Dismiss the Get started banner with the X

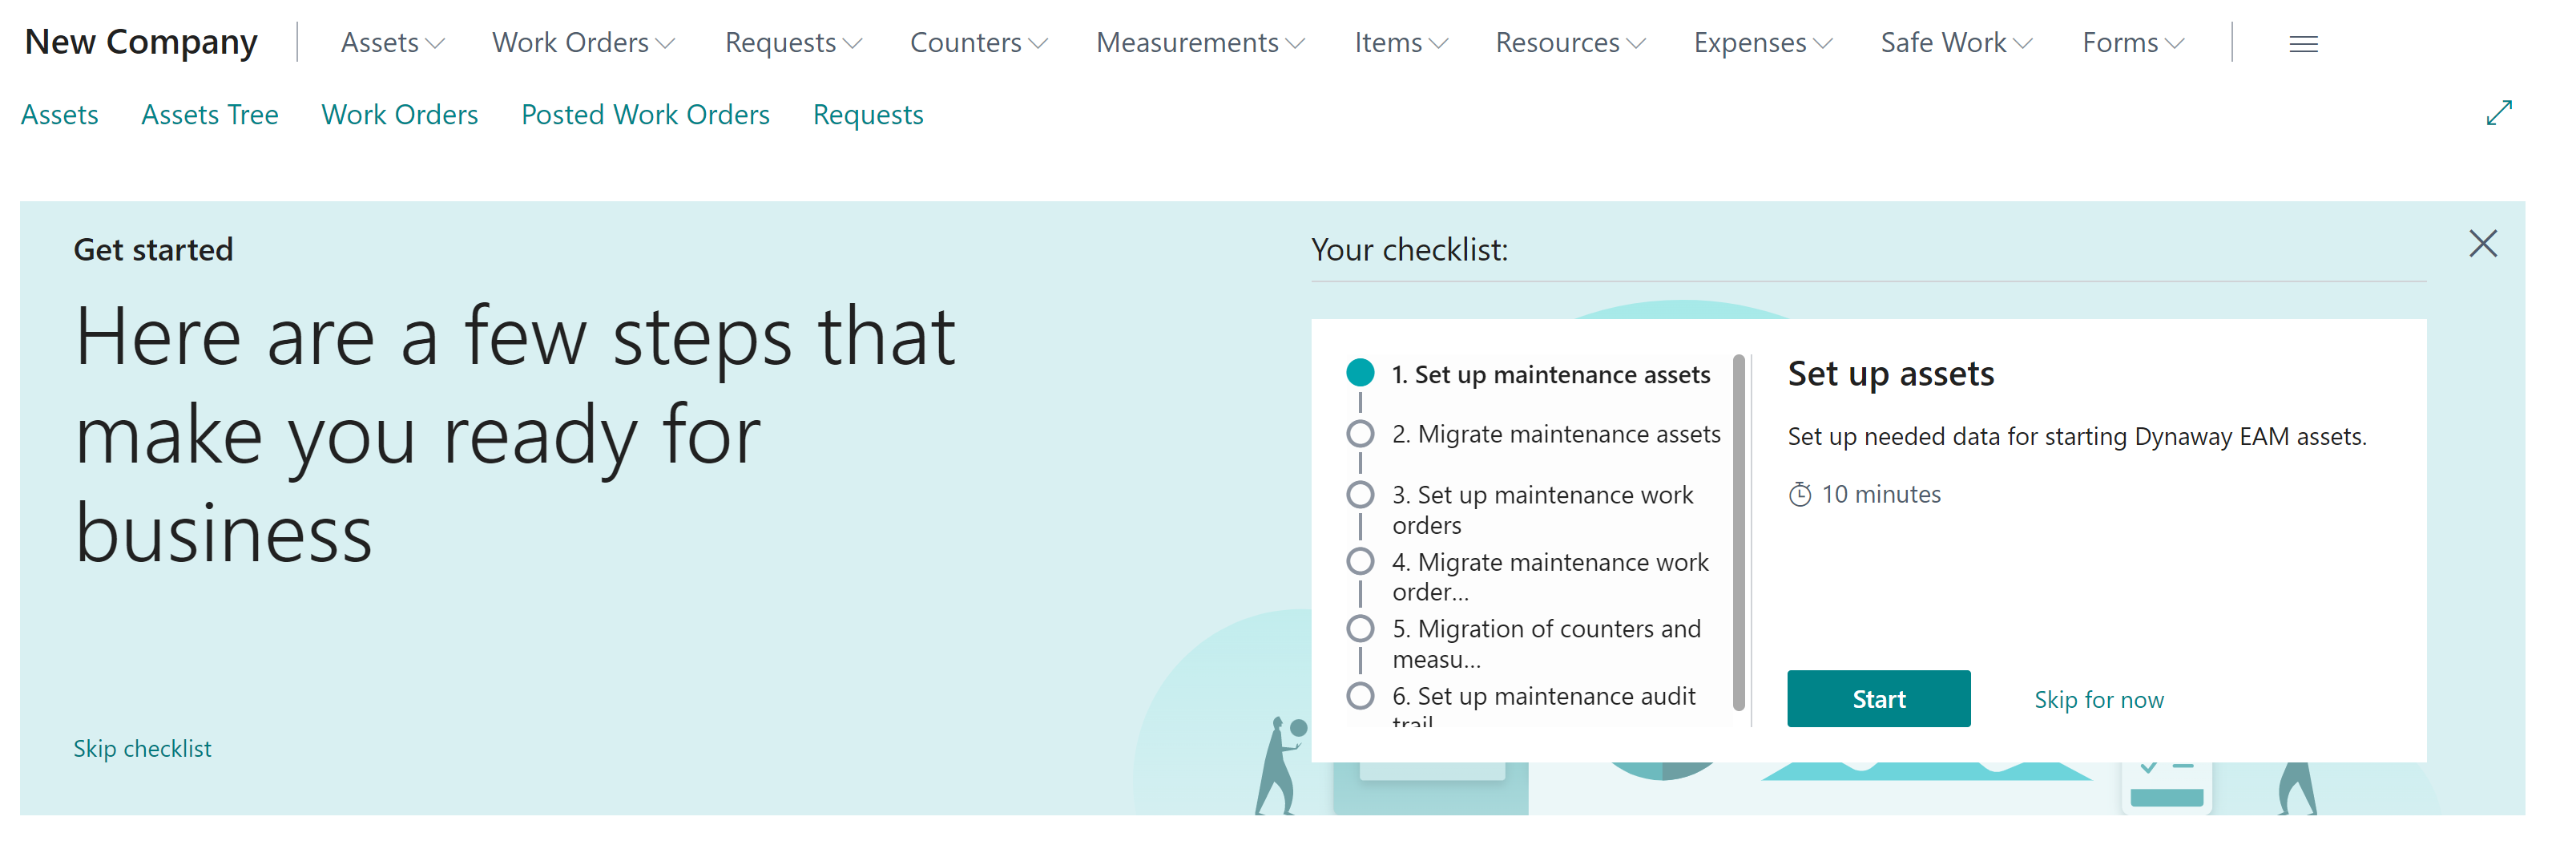(2483, 243)
